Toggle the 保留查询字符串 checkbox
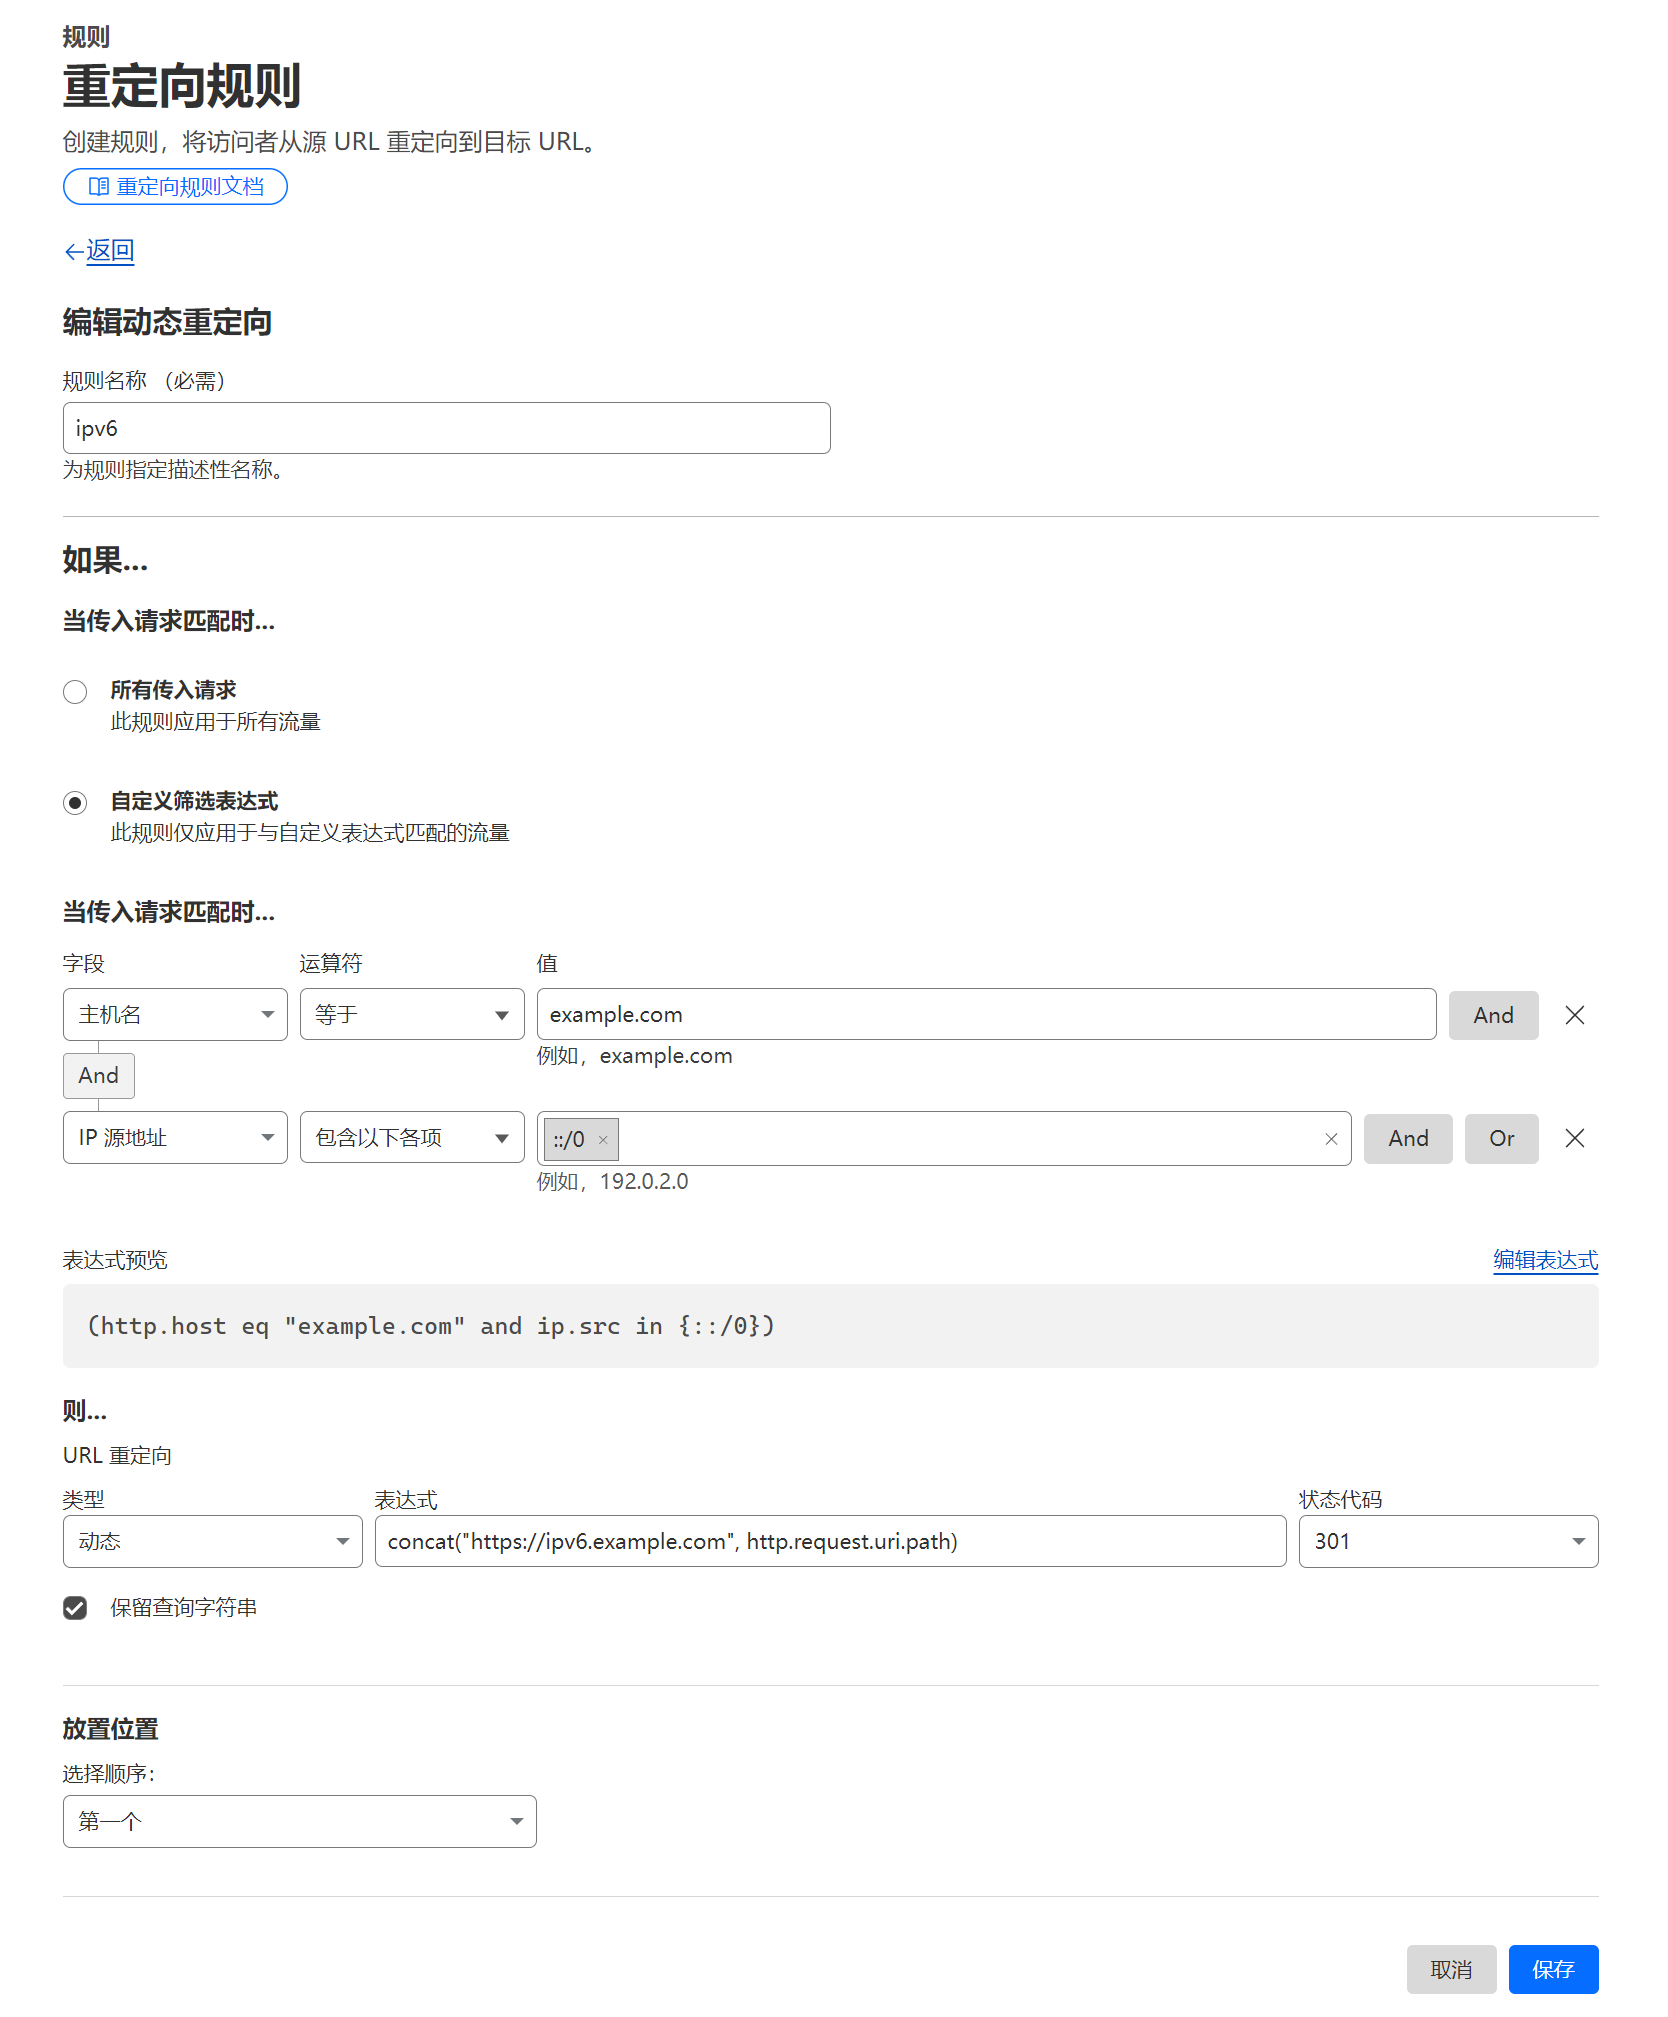 coord(75,1608)
